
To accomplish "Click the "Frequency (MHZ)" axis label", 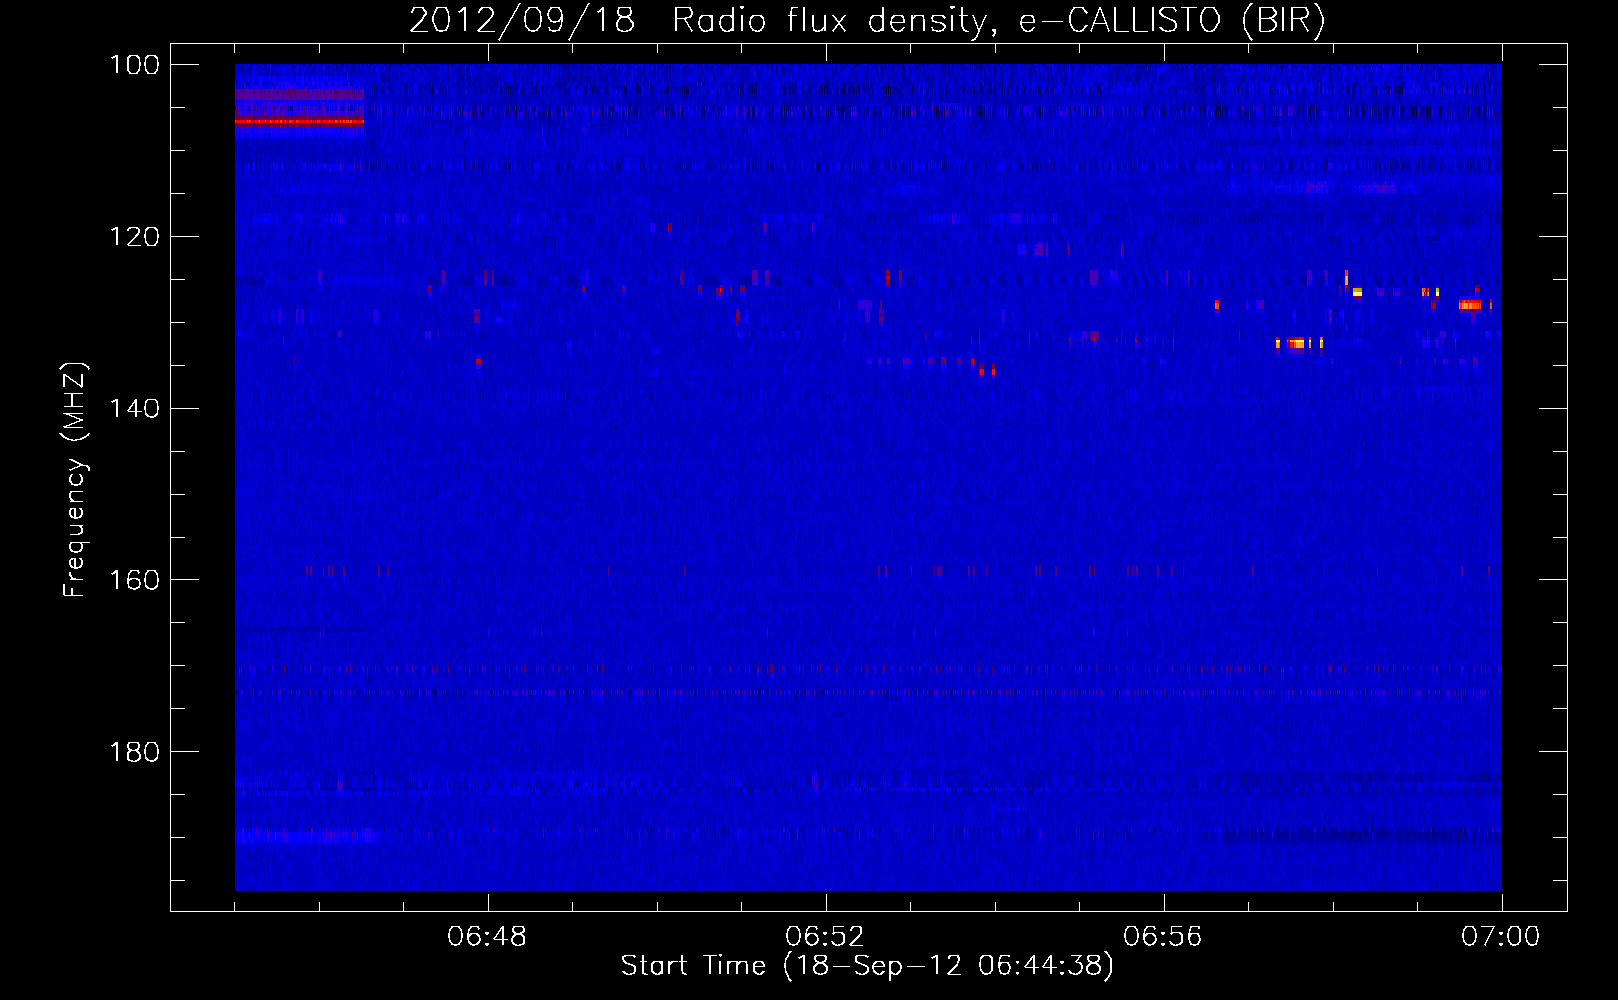I will pos(75,480).
